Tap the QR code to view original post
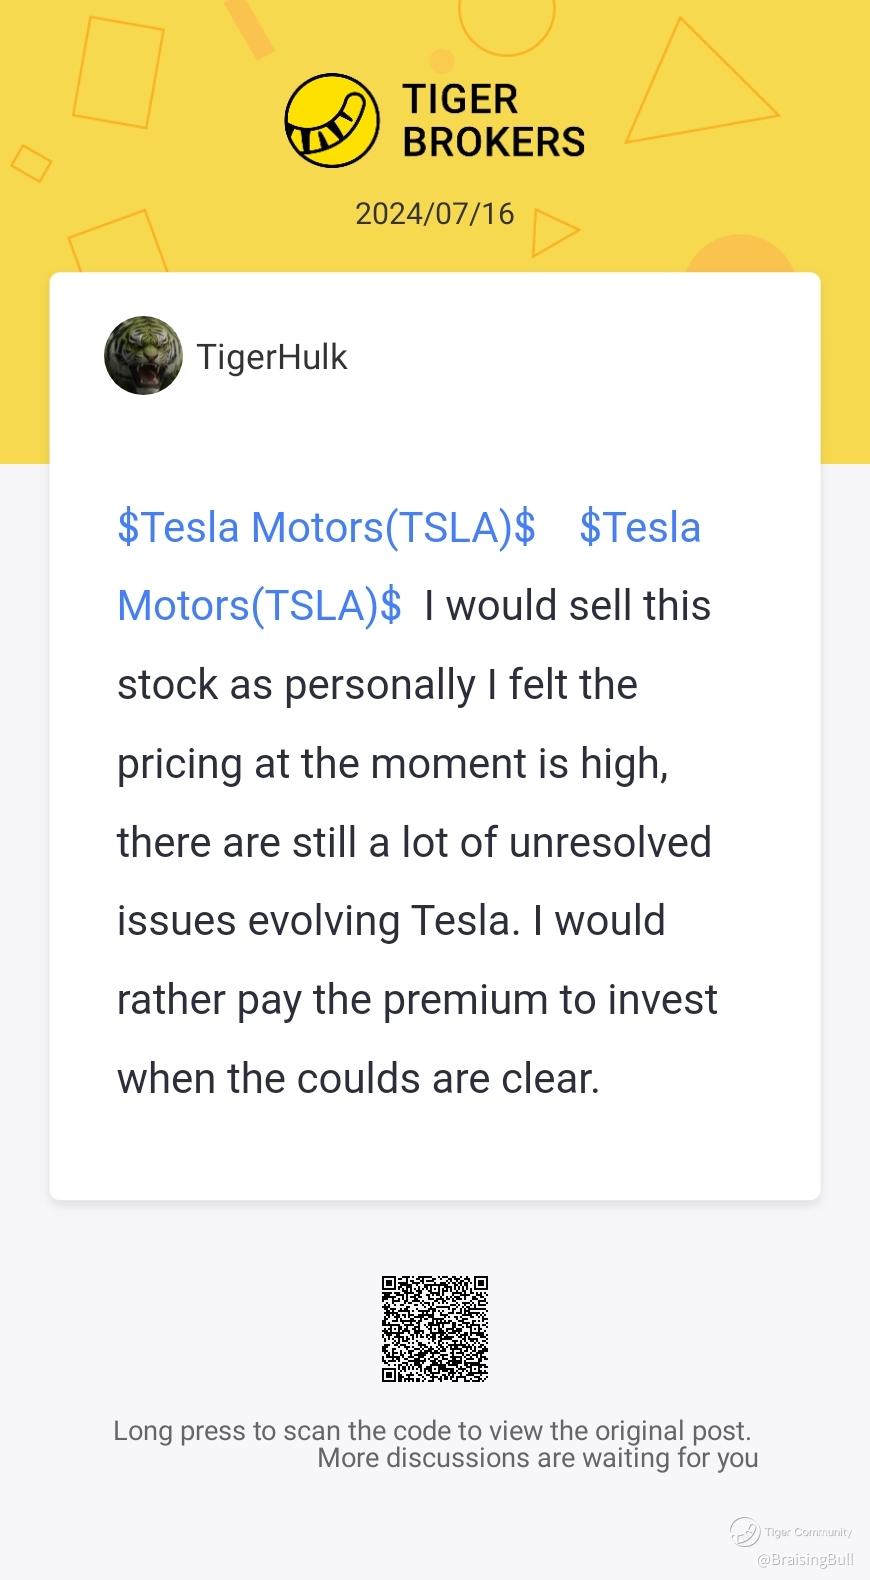870x1580 pixels. pyautogui.click(x=435, y=1329)
